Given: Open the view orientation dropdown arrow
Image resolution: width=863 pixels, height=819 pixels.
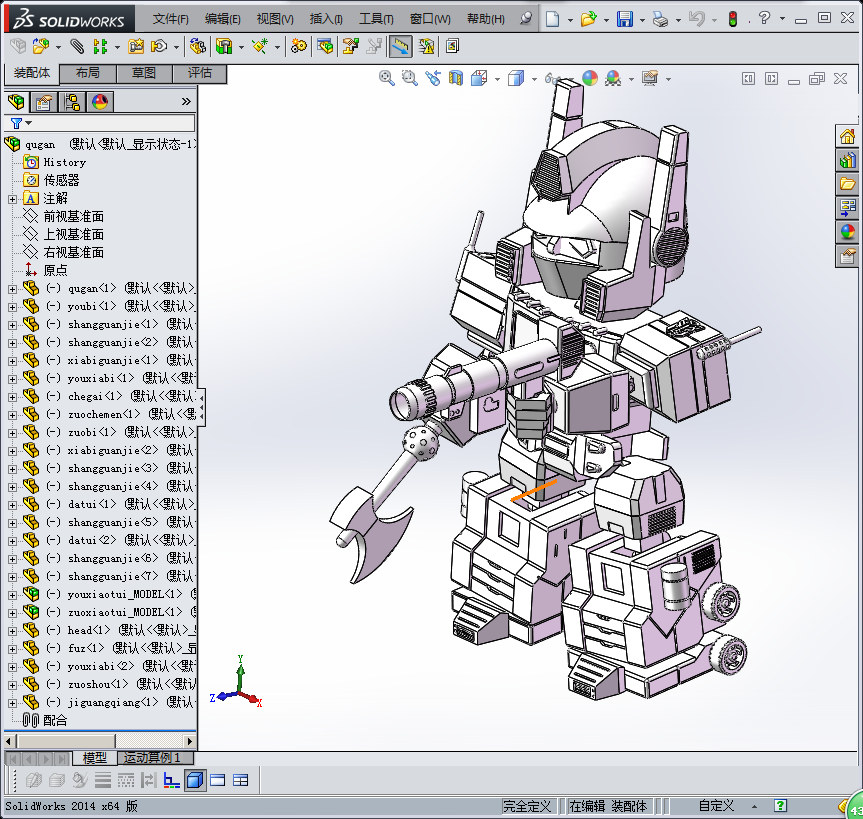Looking at the screenshot, I should click(x=498, y=79).
